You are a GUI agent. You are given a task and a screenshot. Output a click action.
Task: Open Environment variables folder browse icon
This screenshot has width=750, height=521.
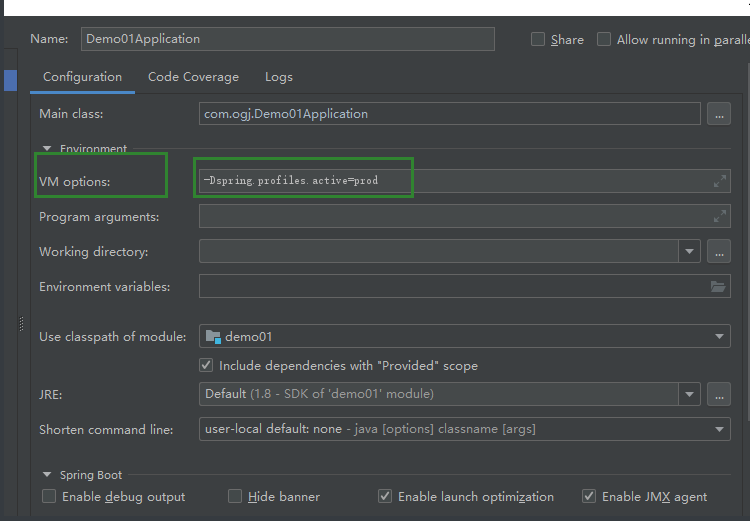[x=717, y=287]
